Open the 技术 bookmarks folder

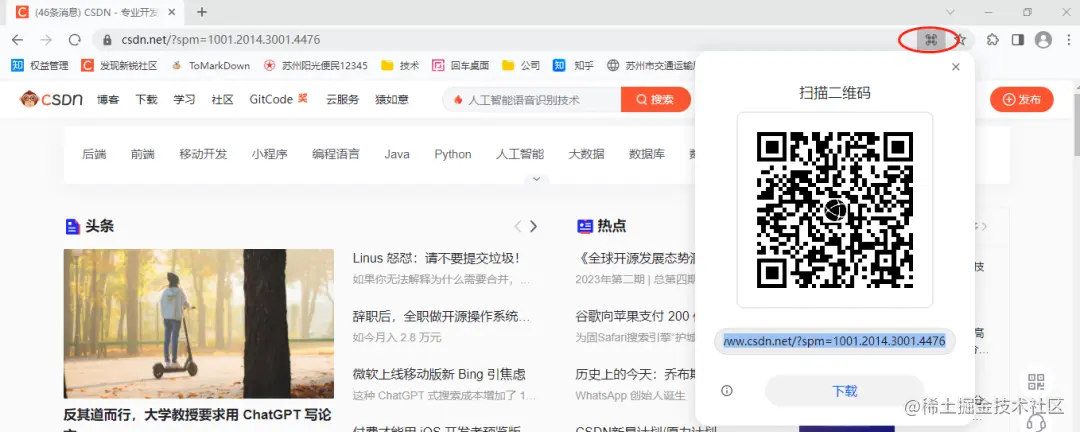pyautogui.click(x=400, y=65)
